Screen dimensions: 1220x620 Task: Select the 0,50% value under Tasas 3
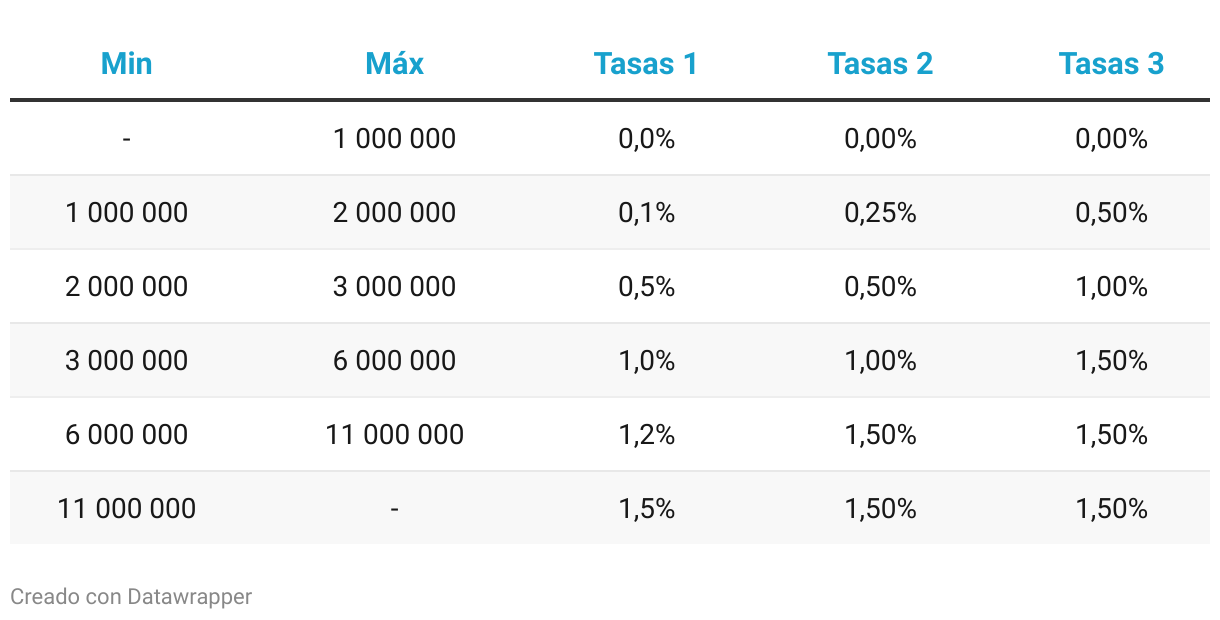(x=1111, y=212)
